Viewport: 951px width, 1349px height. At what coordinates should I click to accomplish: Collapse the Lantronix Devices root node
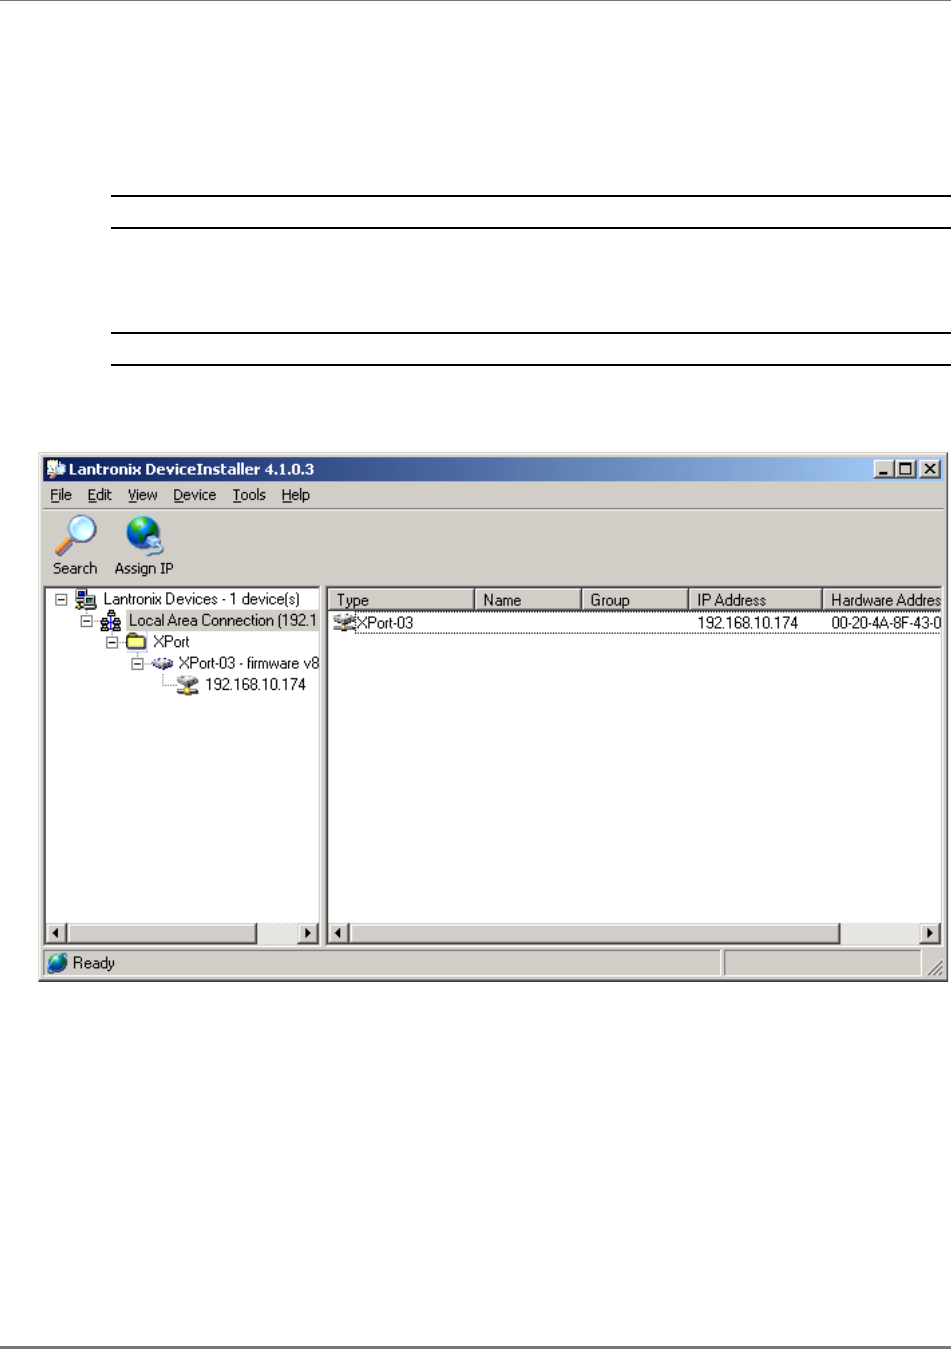coord(62,600)
